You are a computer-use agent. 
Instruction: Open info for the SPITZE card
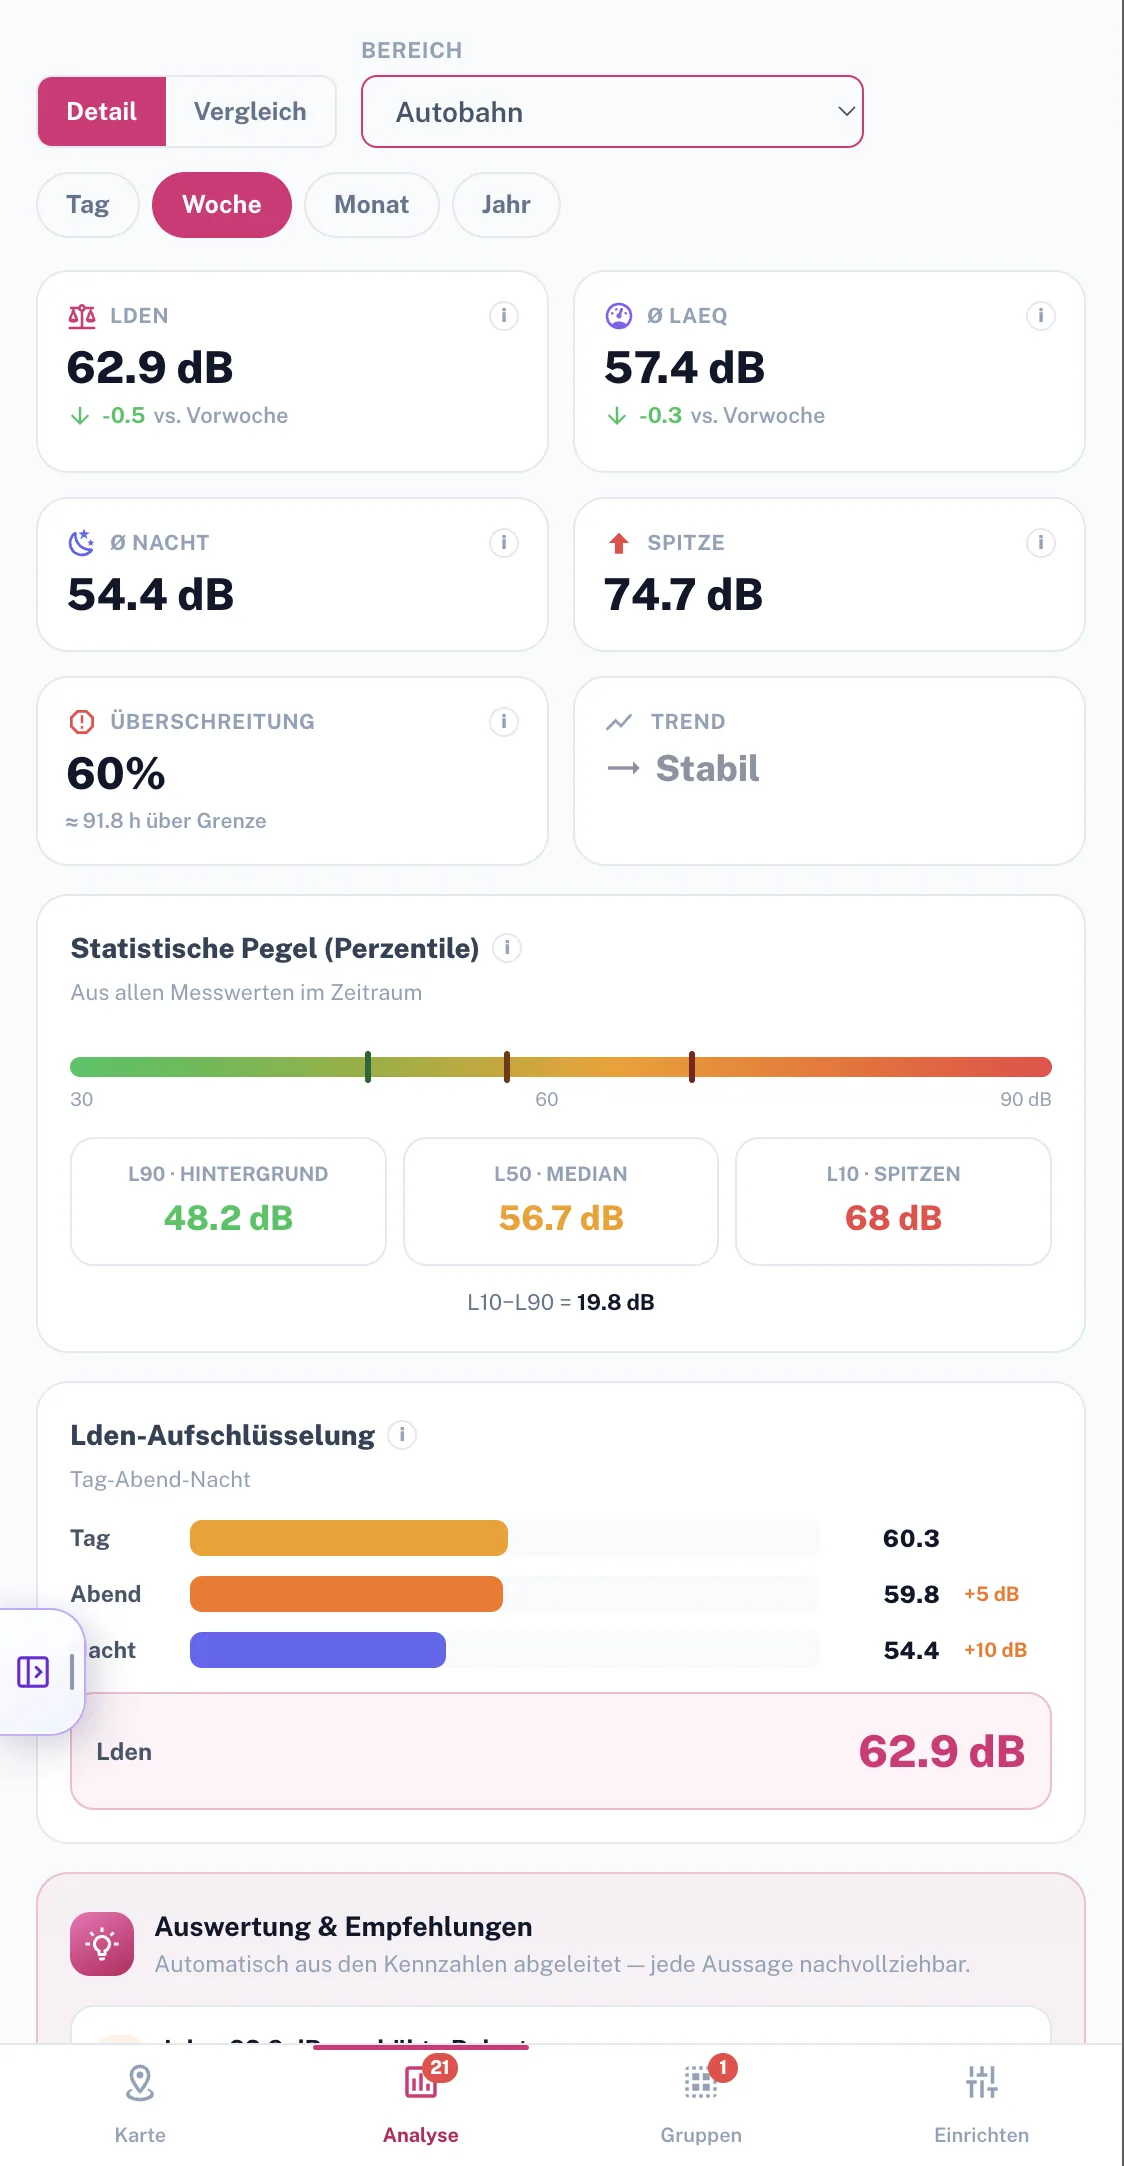tap(1041, 543)
